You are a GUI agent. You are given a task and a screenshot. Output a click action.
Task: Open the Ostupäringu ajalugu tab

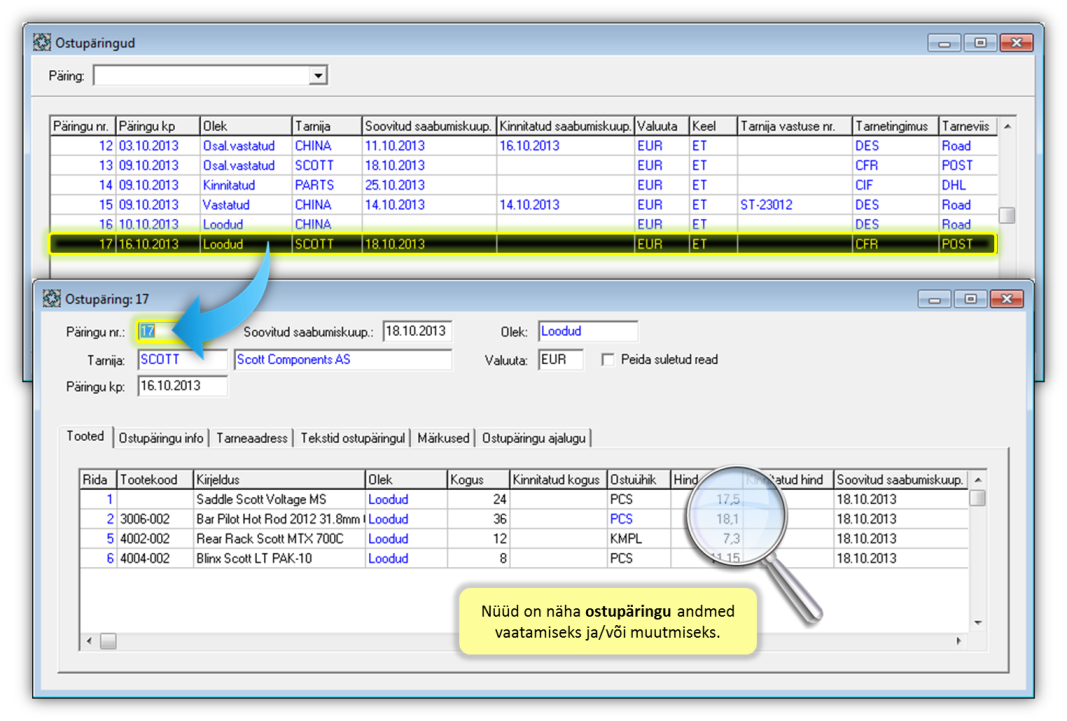point(534,438)
